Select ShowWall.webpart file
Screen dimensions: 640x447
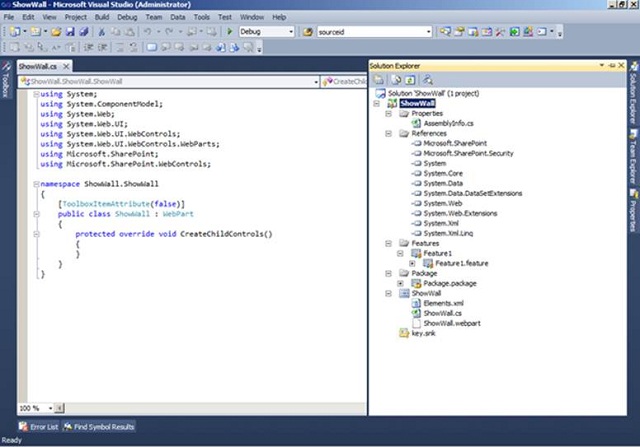tap(452, 323)
